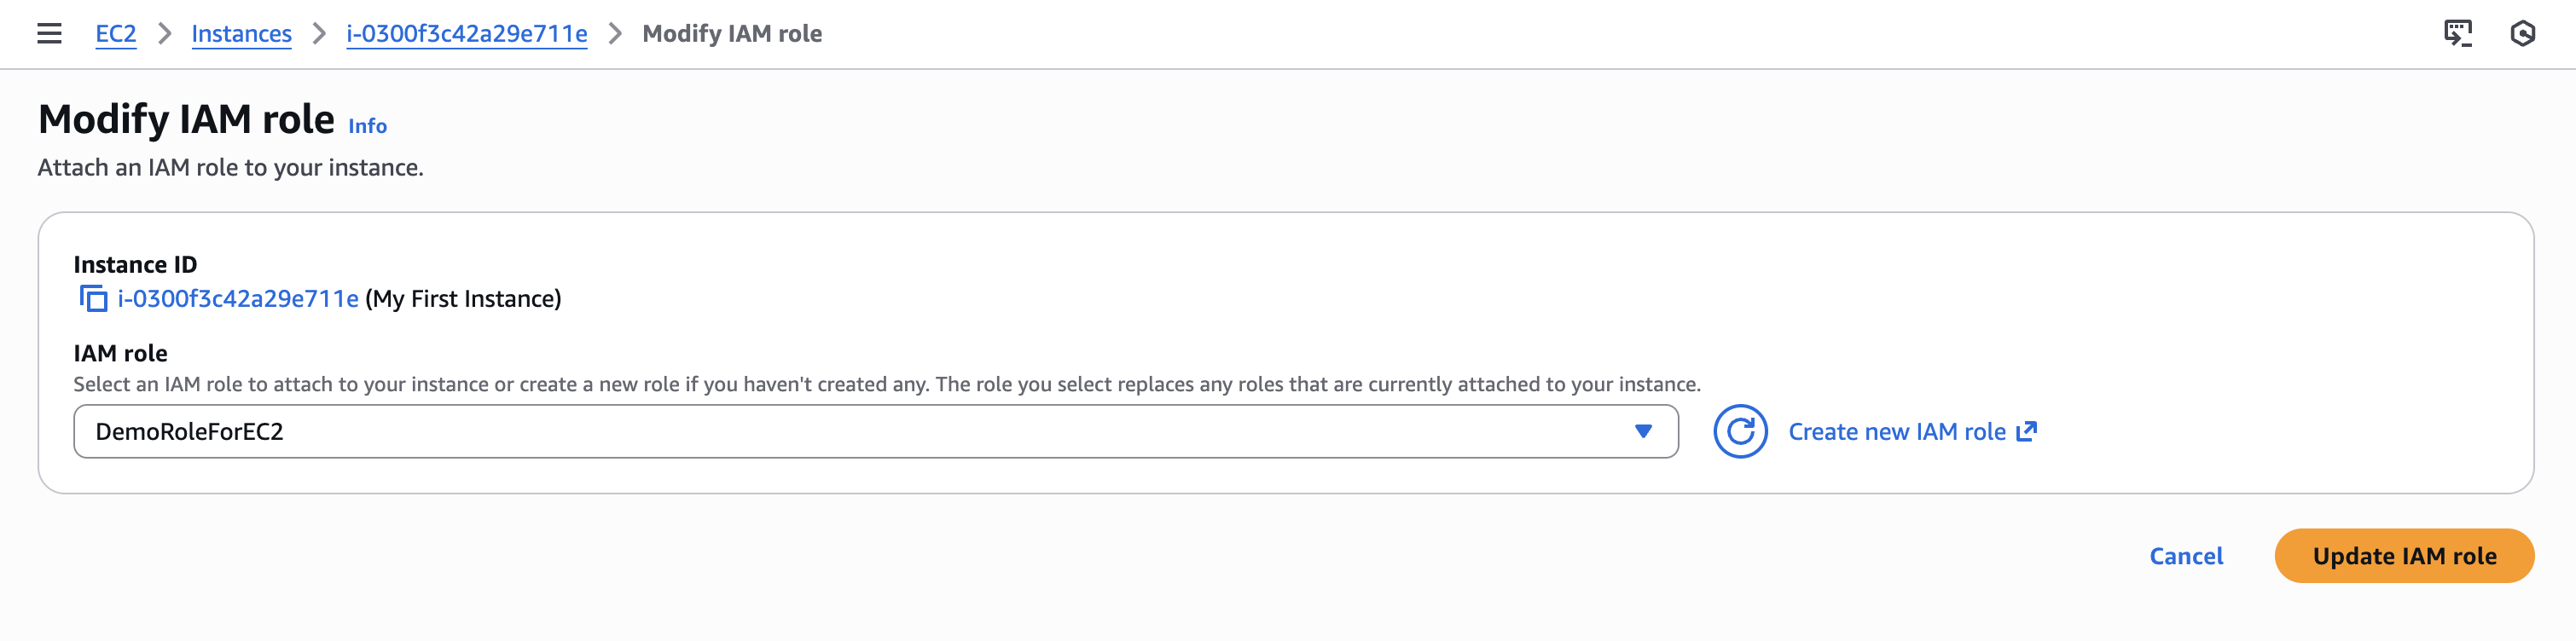Go to the EC2 breadcrumb
The image size is (2576, 641).
click(x=115, y=34)
